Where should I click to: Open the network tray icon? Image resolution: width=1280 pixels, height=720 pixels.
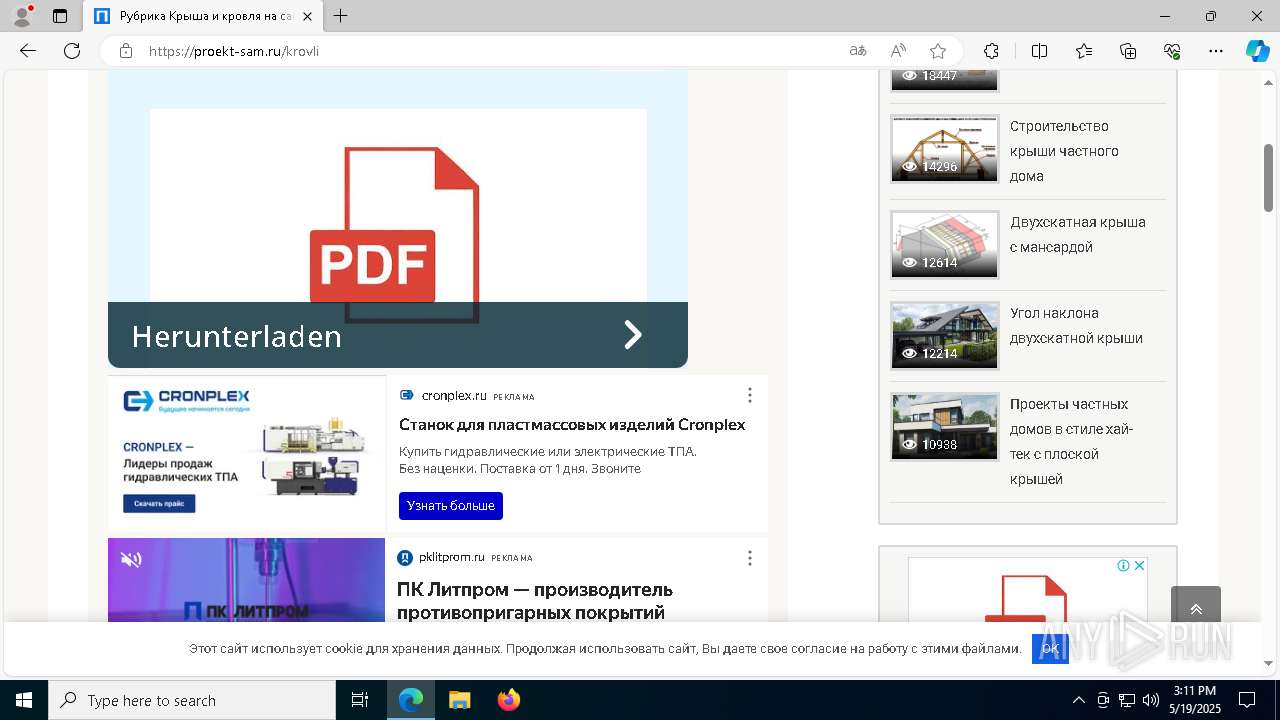(1127, 700)
